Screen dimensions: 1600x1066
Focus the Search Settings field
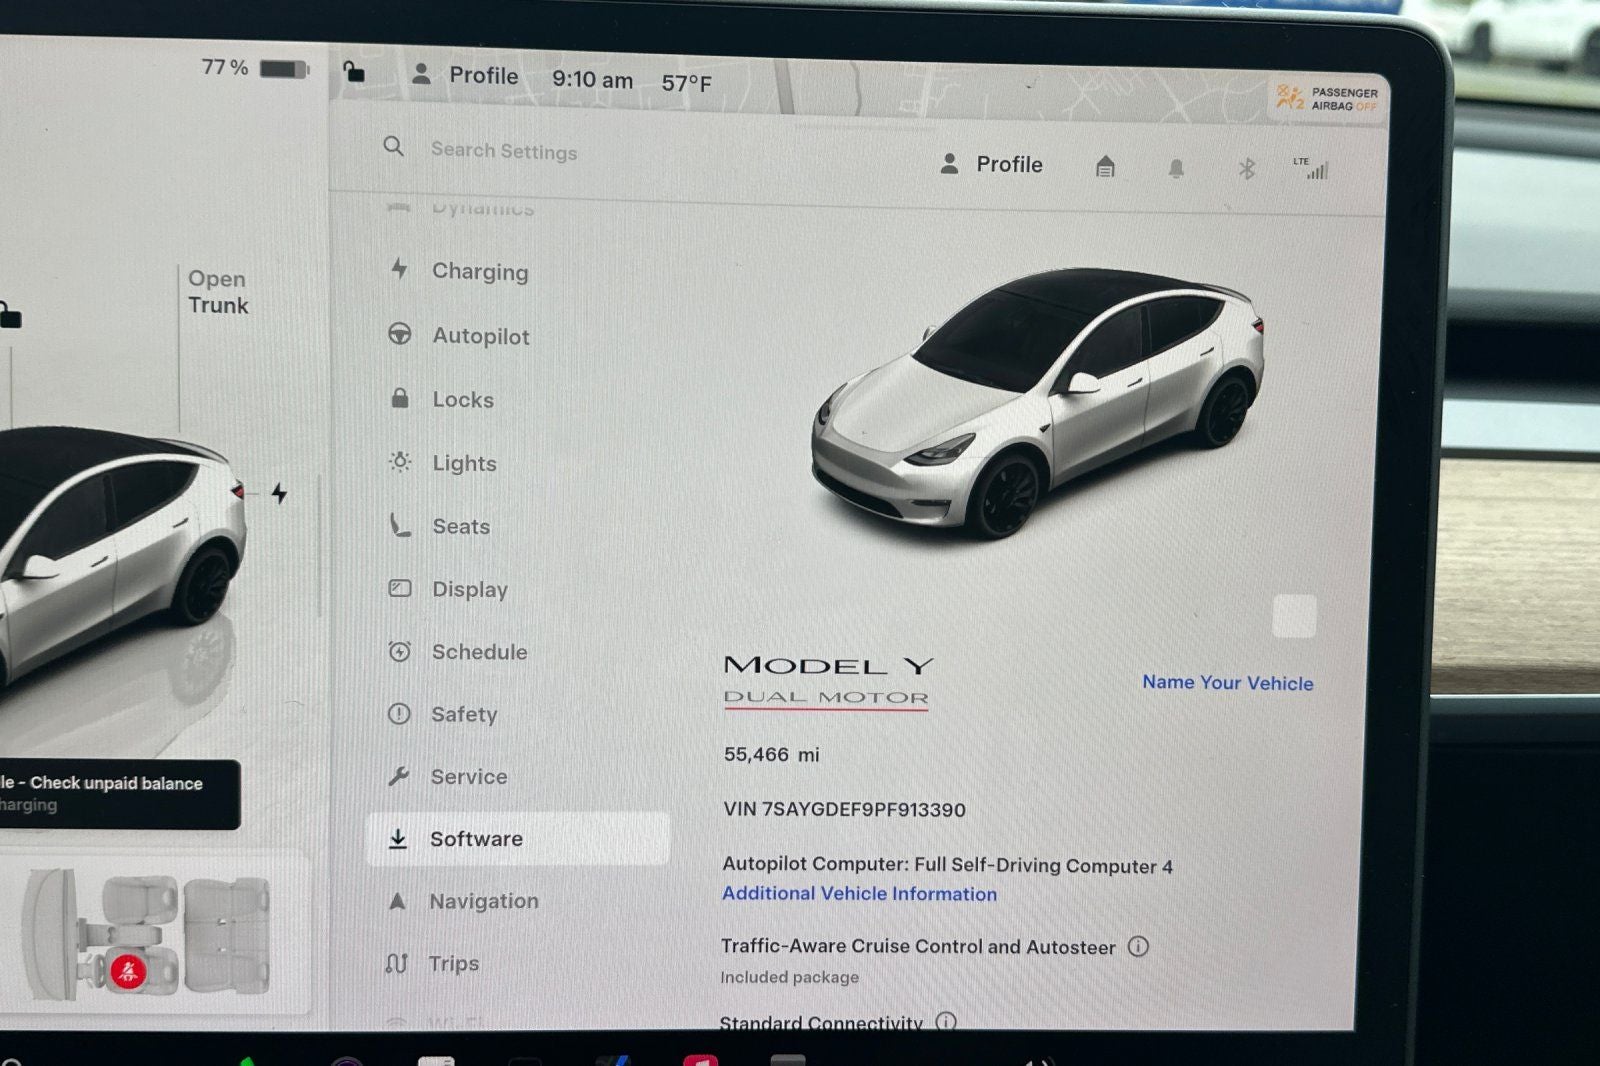tap(504, 151)
